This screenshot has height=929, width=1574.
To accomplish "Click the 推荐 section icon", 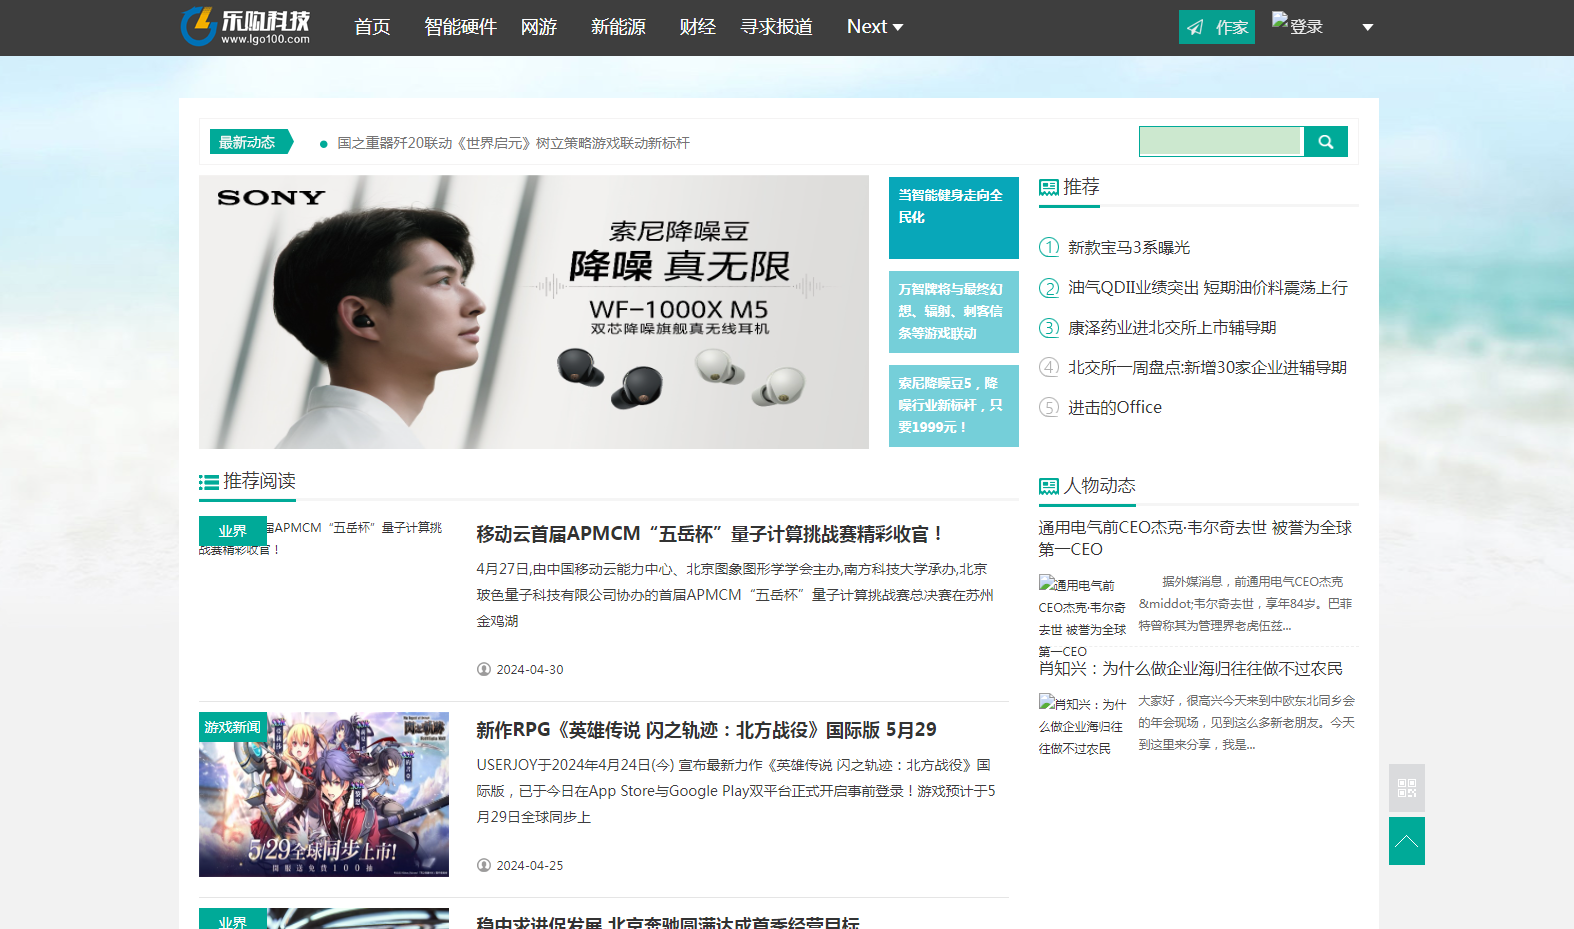I will 1049,187.
